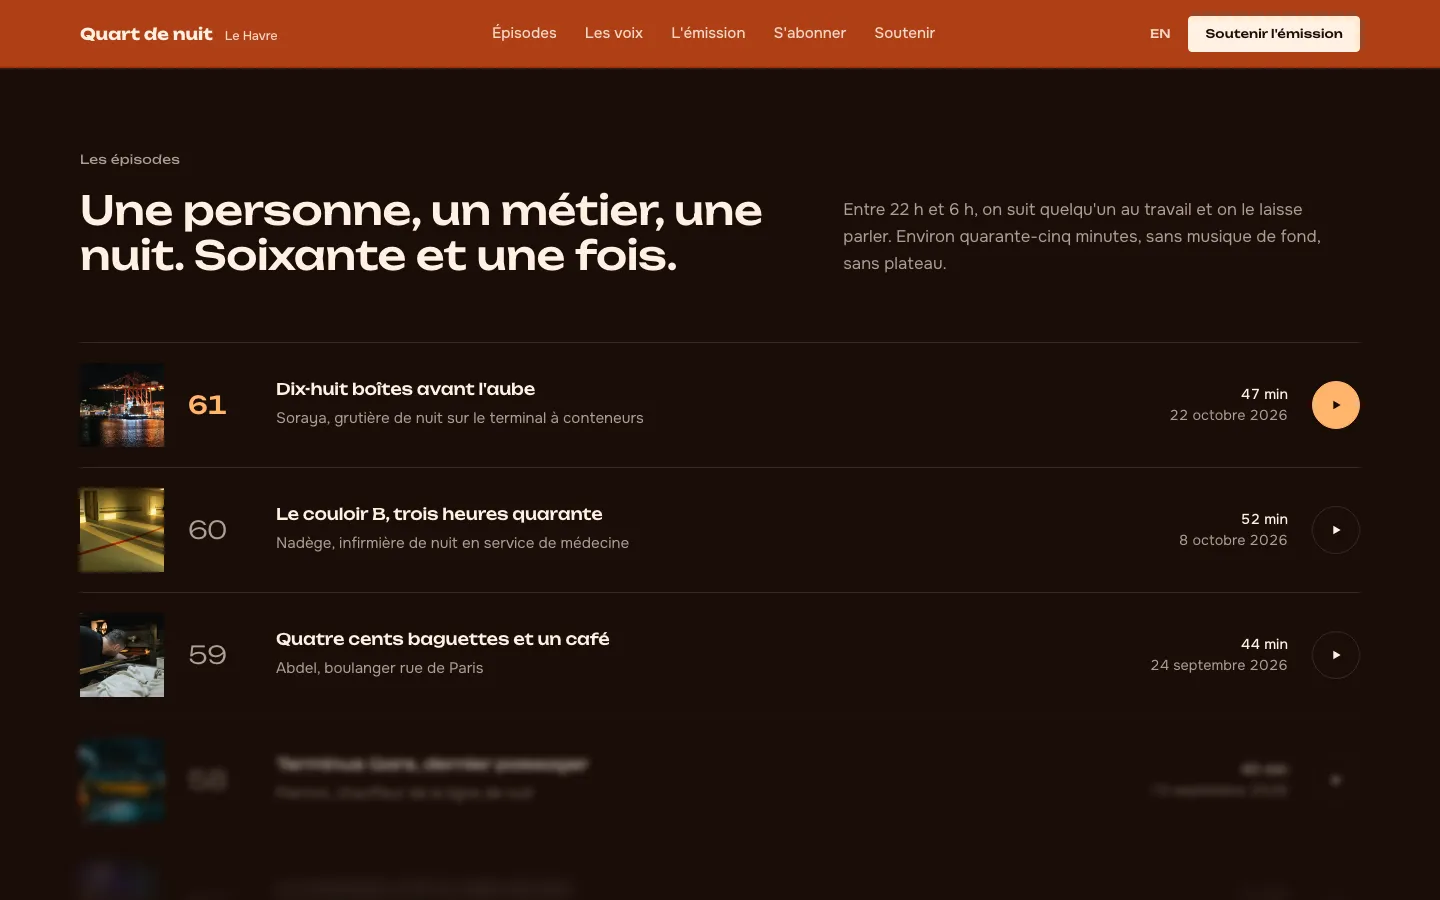Go to Les voix page
Image resolution: width=1440 pixels, height=900 pixels.
614,33
